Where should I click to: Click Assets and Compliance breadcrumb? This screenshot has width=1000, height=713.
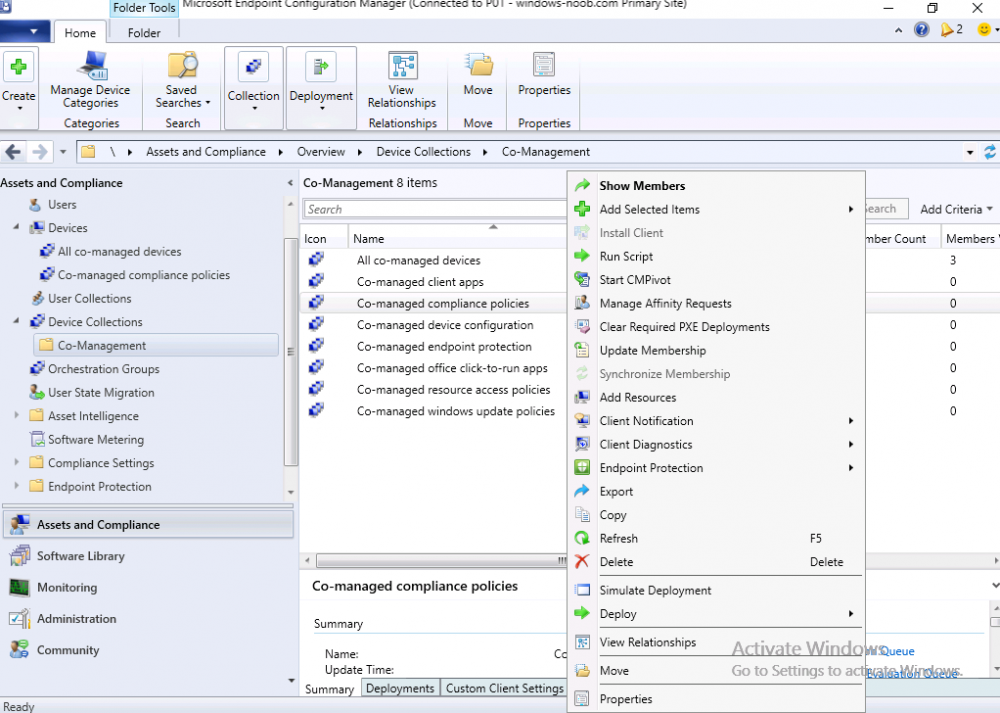pos(206,152)
